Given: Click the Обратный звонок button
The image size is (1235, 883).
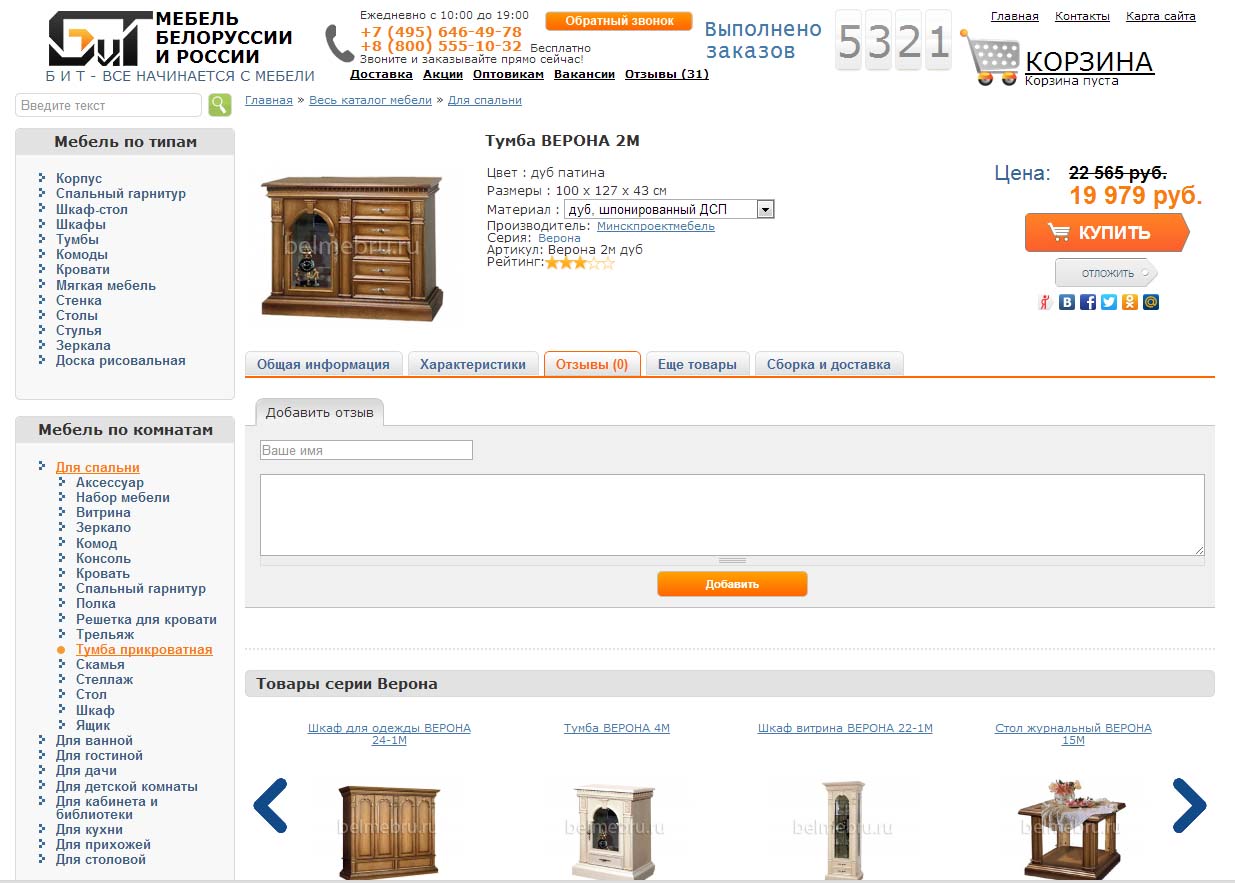Looking at the screenshot, I should pos(619,21).
